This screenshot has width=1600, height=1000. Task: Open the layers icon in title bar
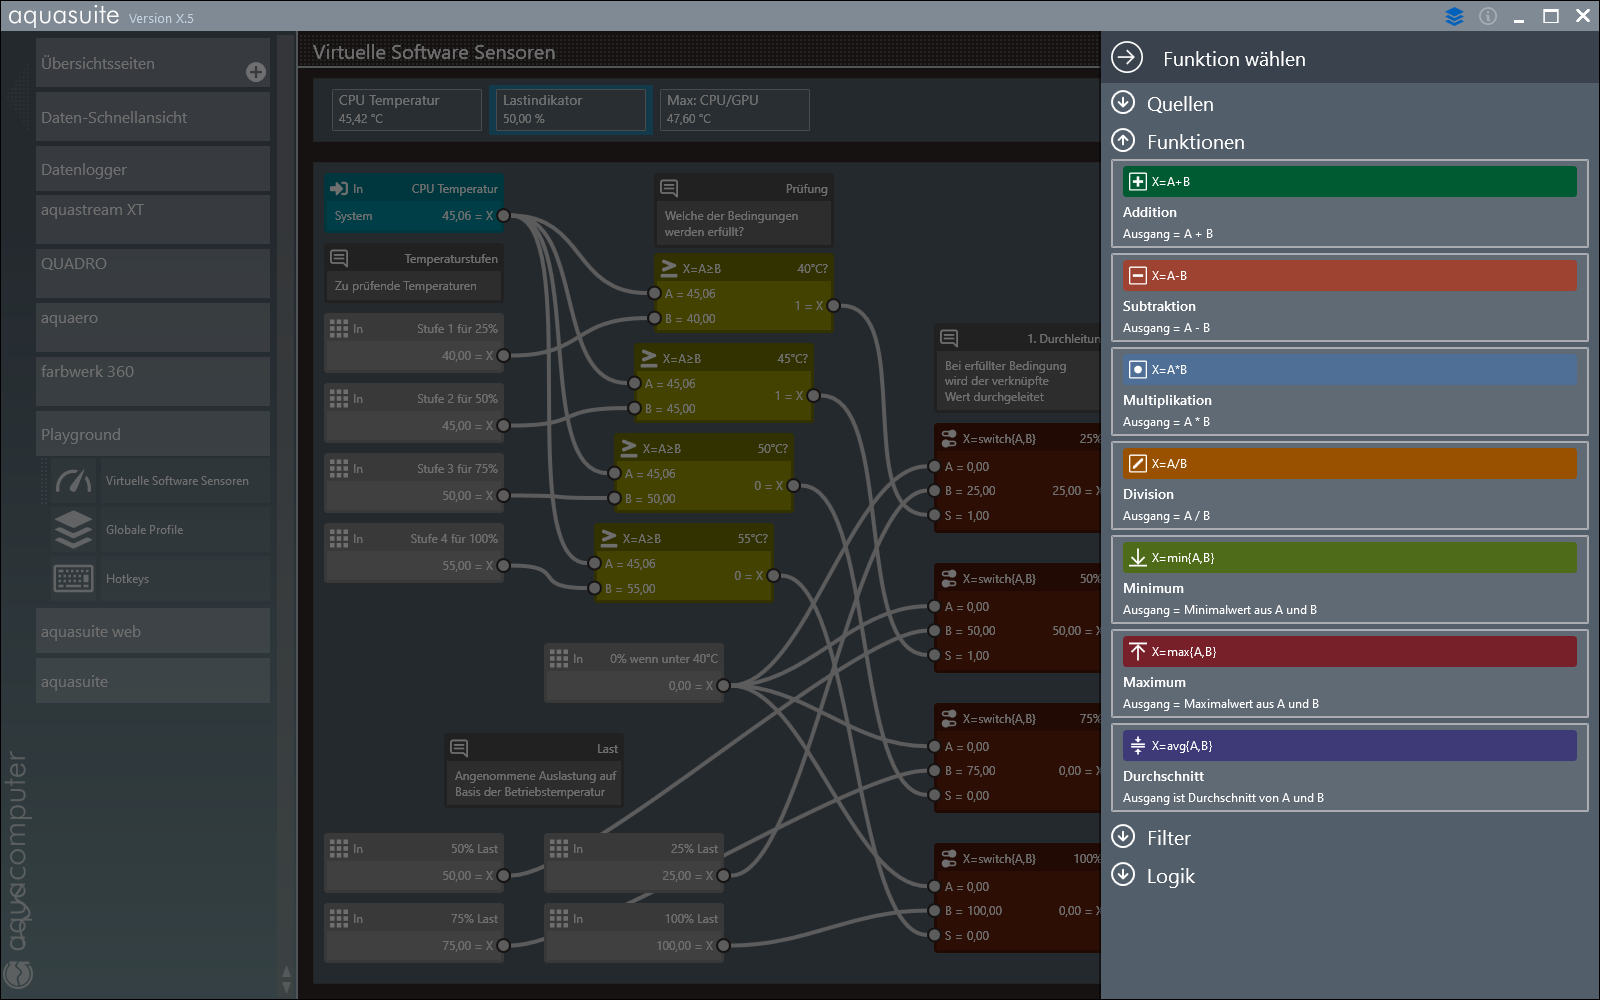[x=1454, y=16]
